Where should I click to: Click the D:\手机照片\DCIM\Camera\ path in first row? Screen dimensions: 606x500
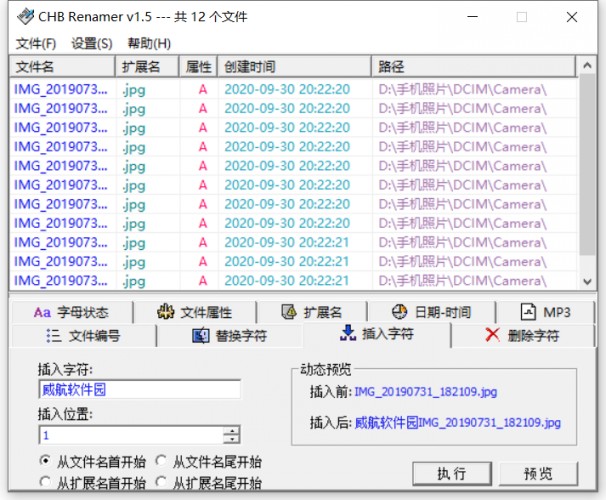[462, 90]
